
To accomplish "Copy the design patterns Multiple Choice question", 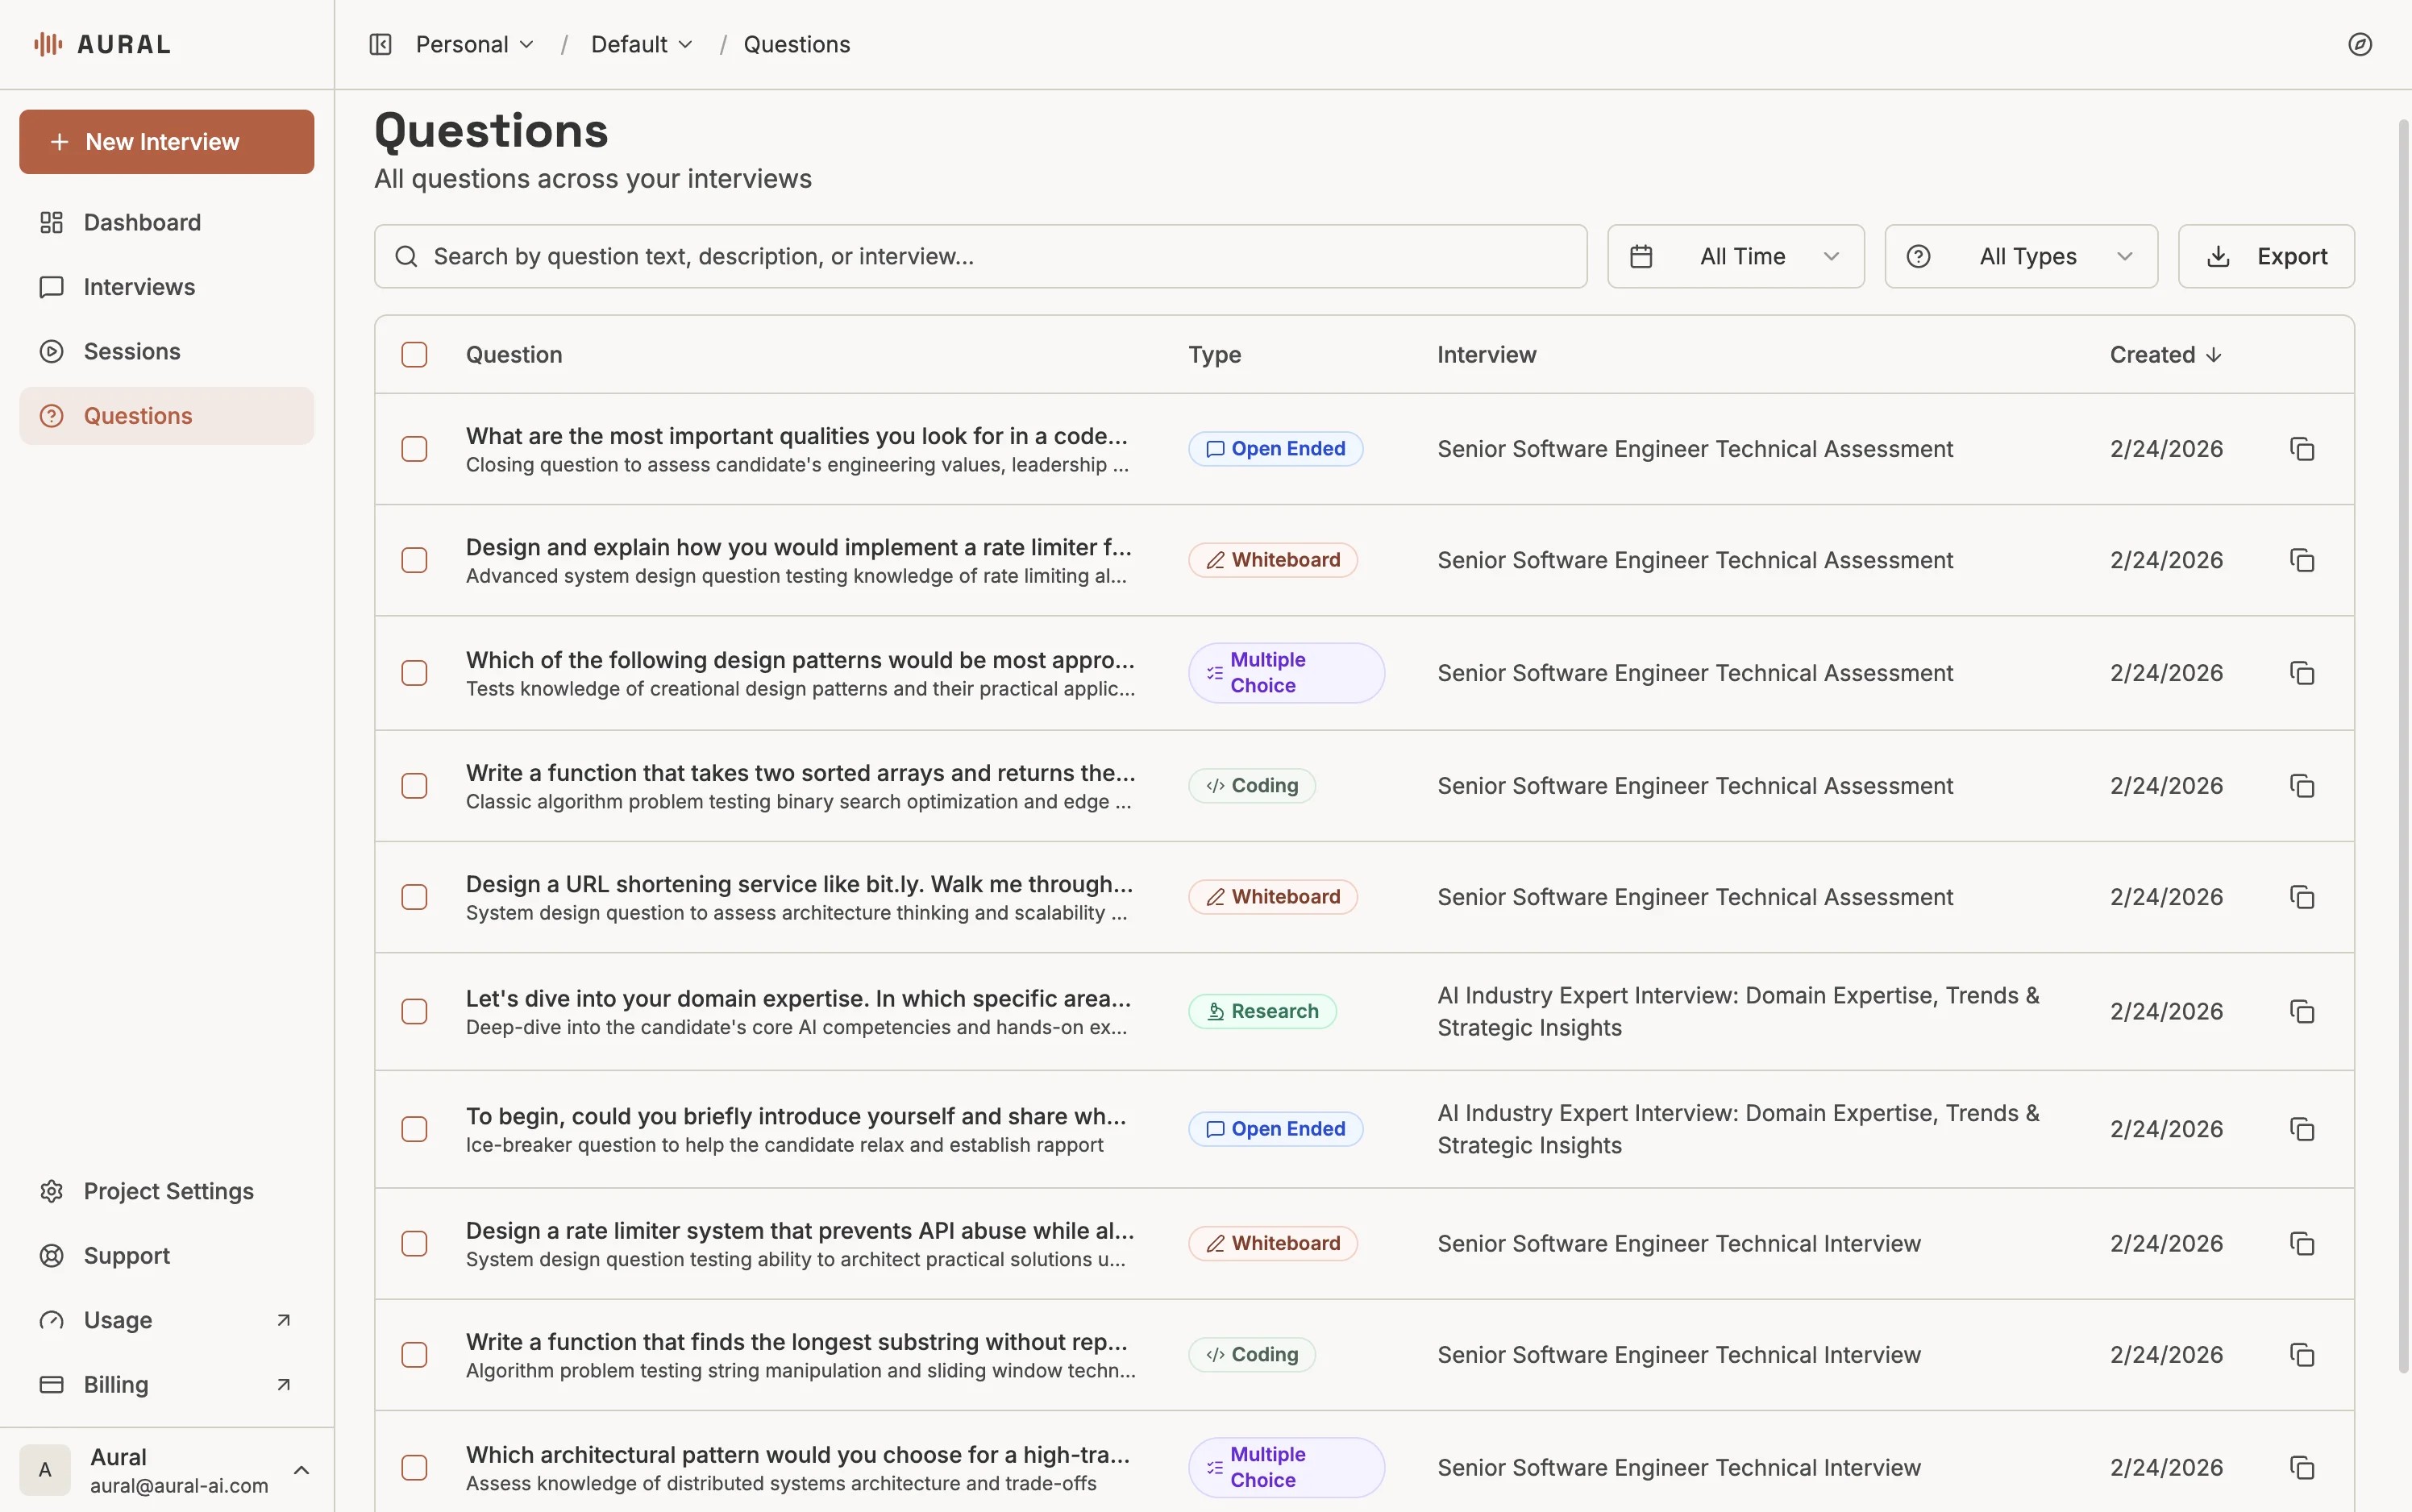I will (x=2302, y=673).
